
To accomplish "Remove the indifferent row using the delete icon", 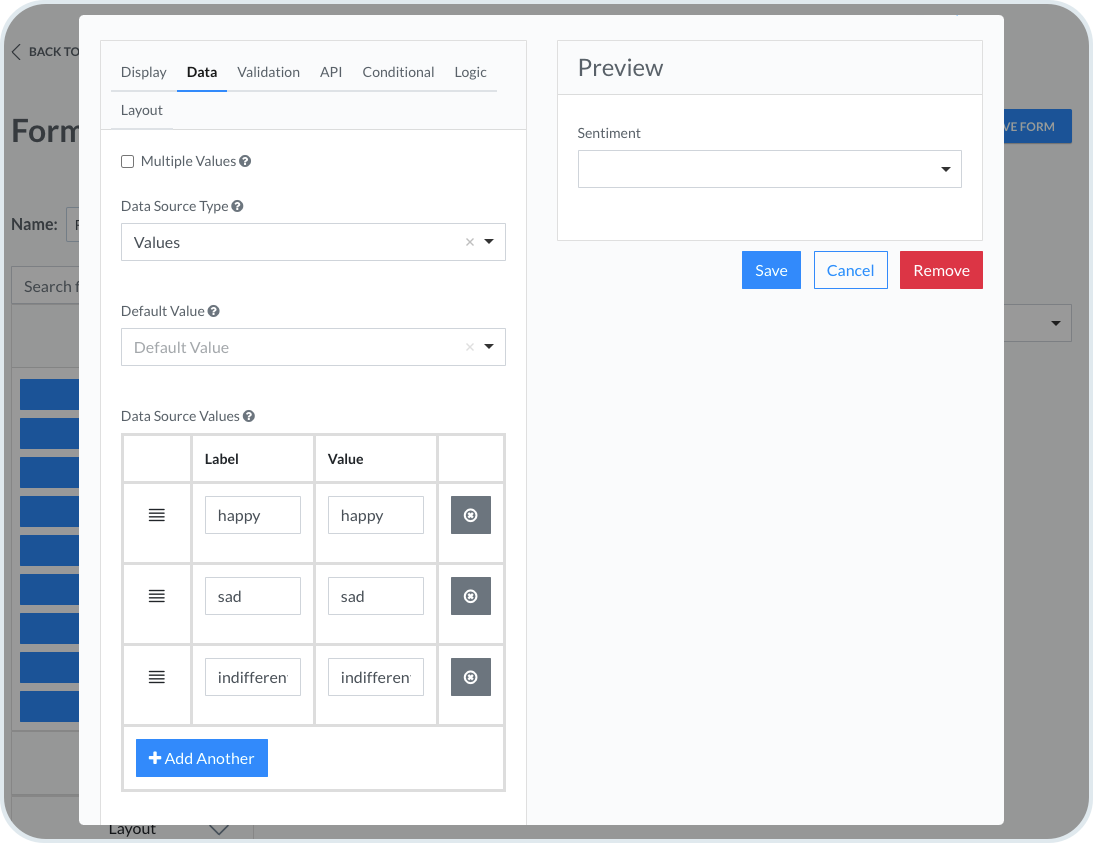I will [x=470, y=677].
